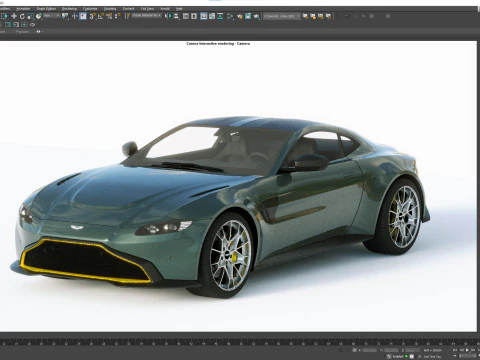Image resolution: width=480 pixels, height=360 pixels.
Task: Open the Named Selection Sets dropdown
Action: (x=147, y=16)
